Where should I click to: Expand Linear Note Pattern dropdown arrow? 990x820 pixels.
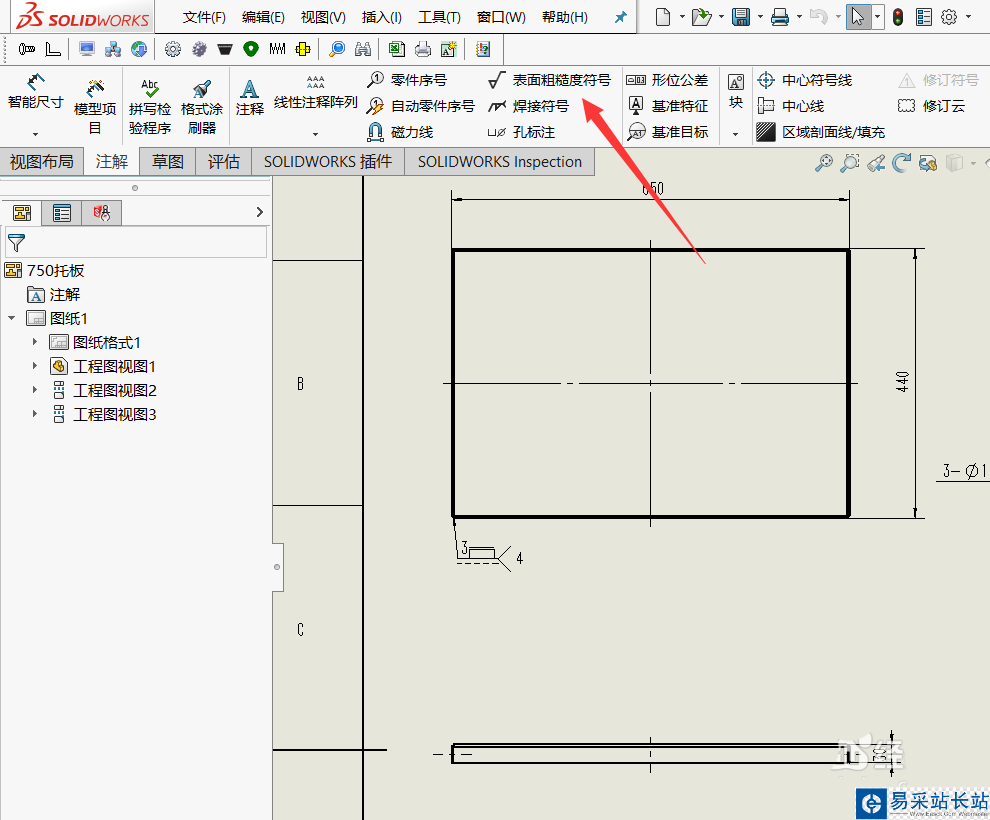(315, 134)
